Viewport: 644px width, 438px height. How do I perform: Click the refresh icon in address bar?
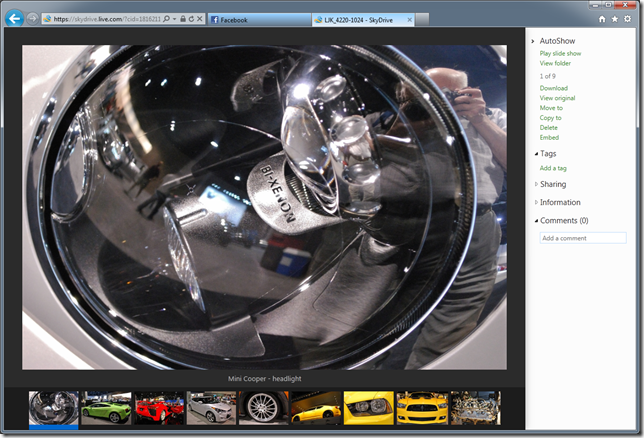[190, 19]
